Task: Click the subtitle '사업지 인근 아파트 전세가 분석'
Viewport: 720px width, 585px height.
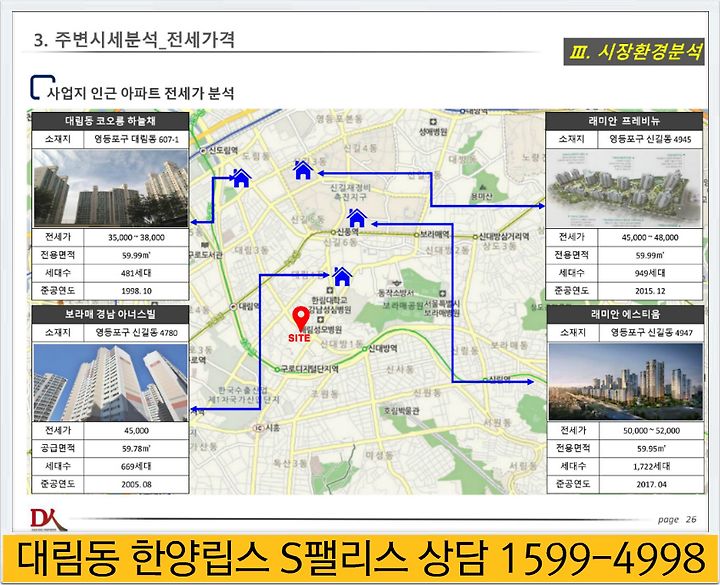Action: click(x=141, y=93)
